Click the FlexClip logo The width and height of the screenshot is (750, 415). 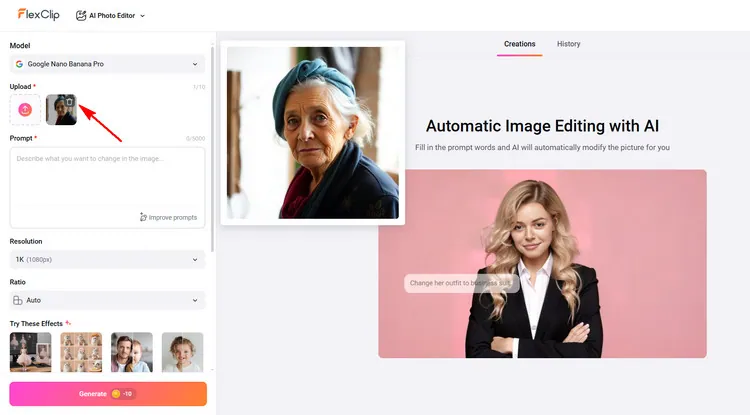pos(38,15)
